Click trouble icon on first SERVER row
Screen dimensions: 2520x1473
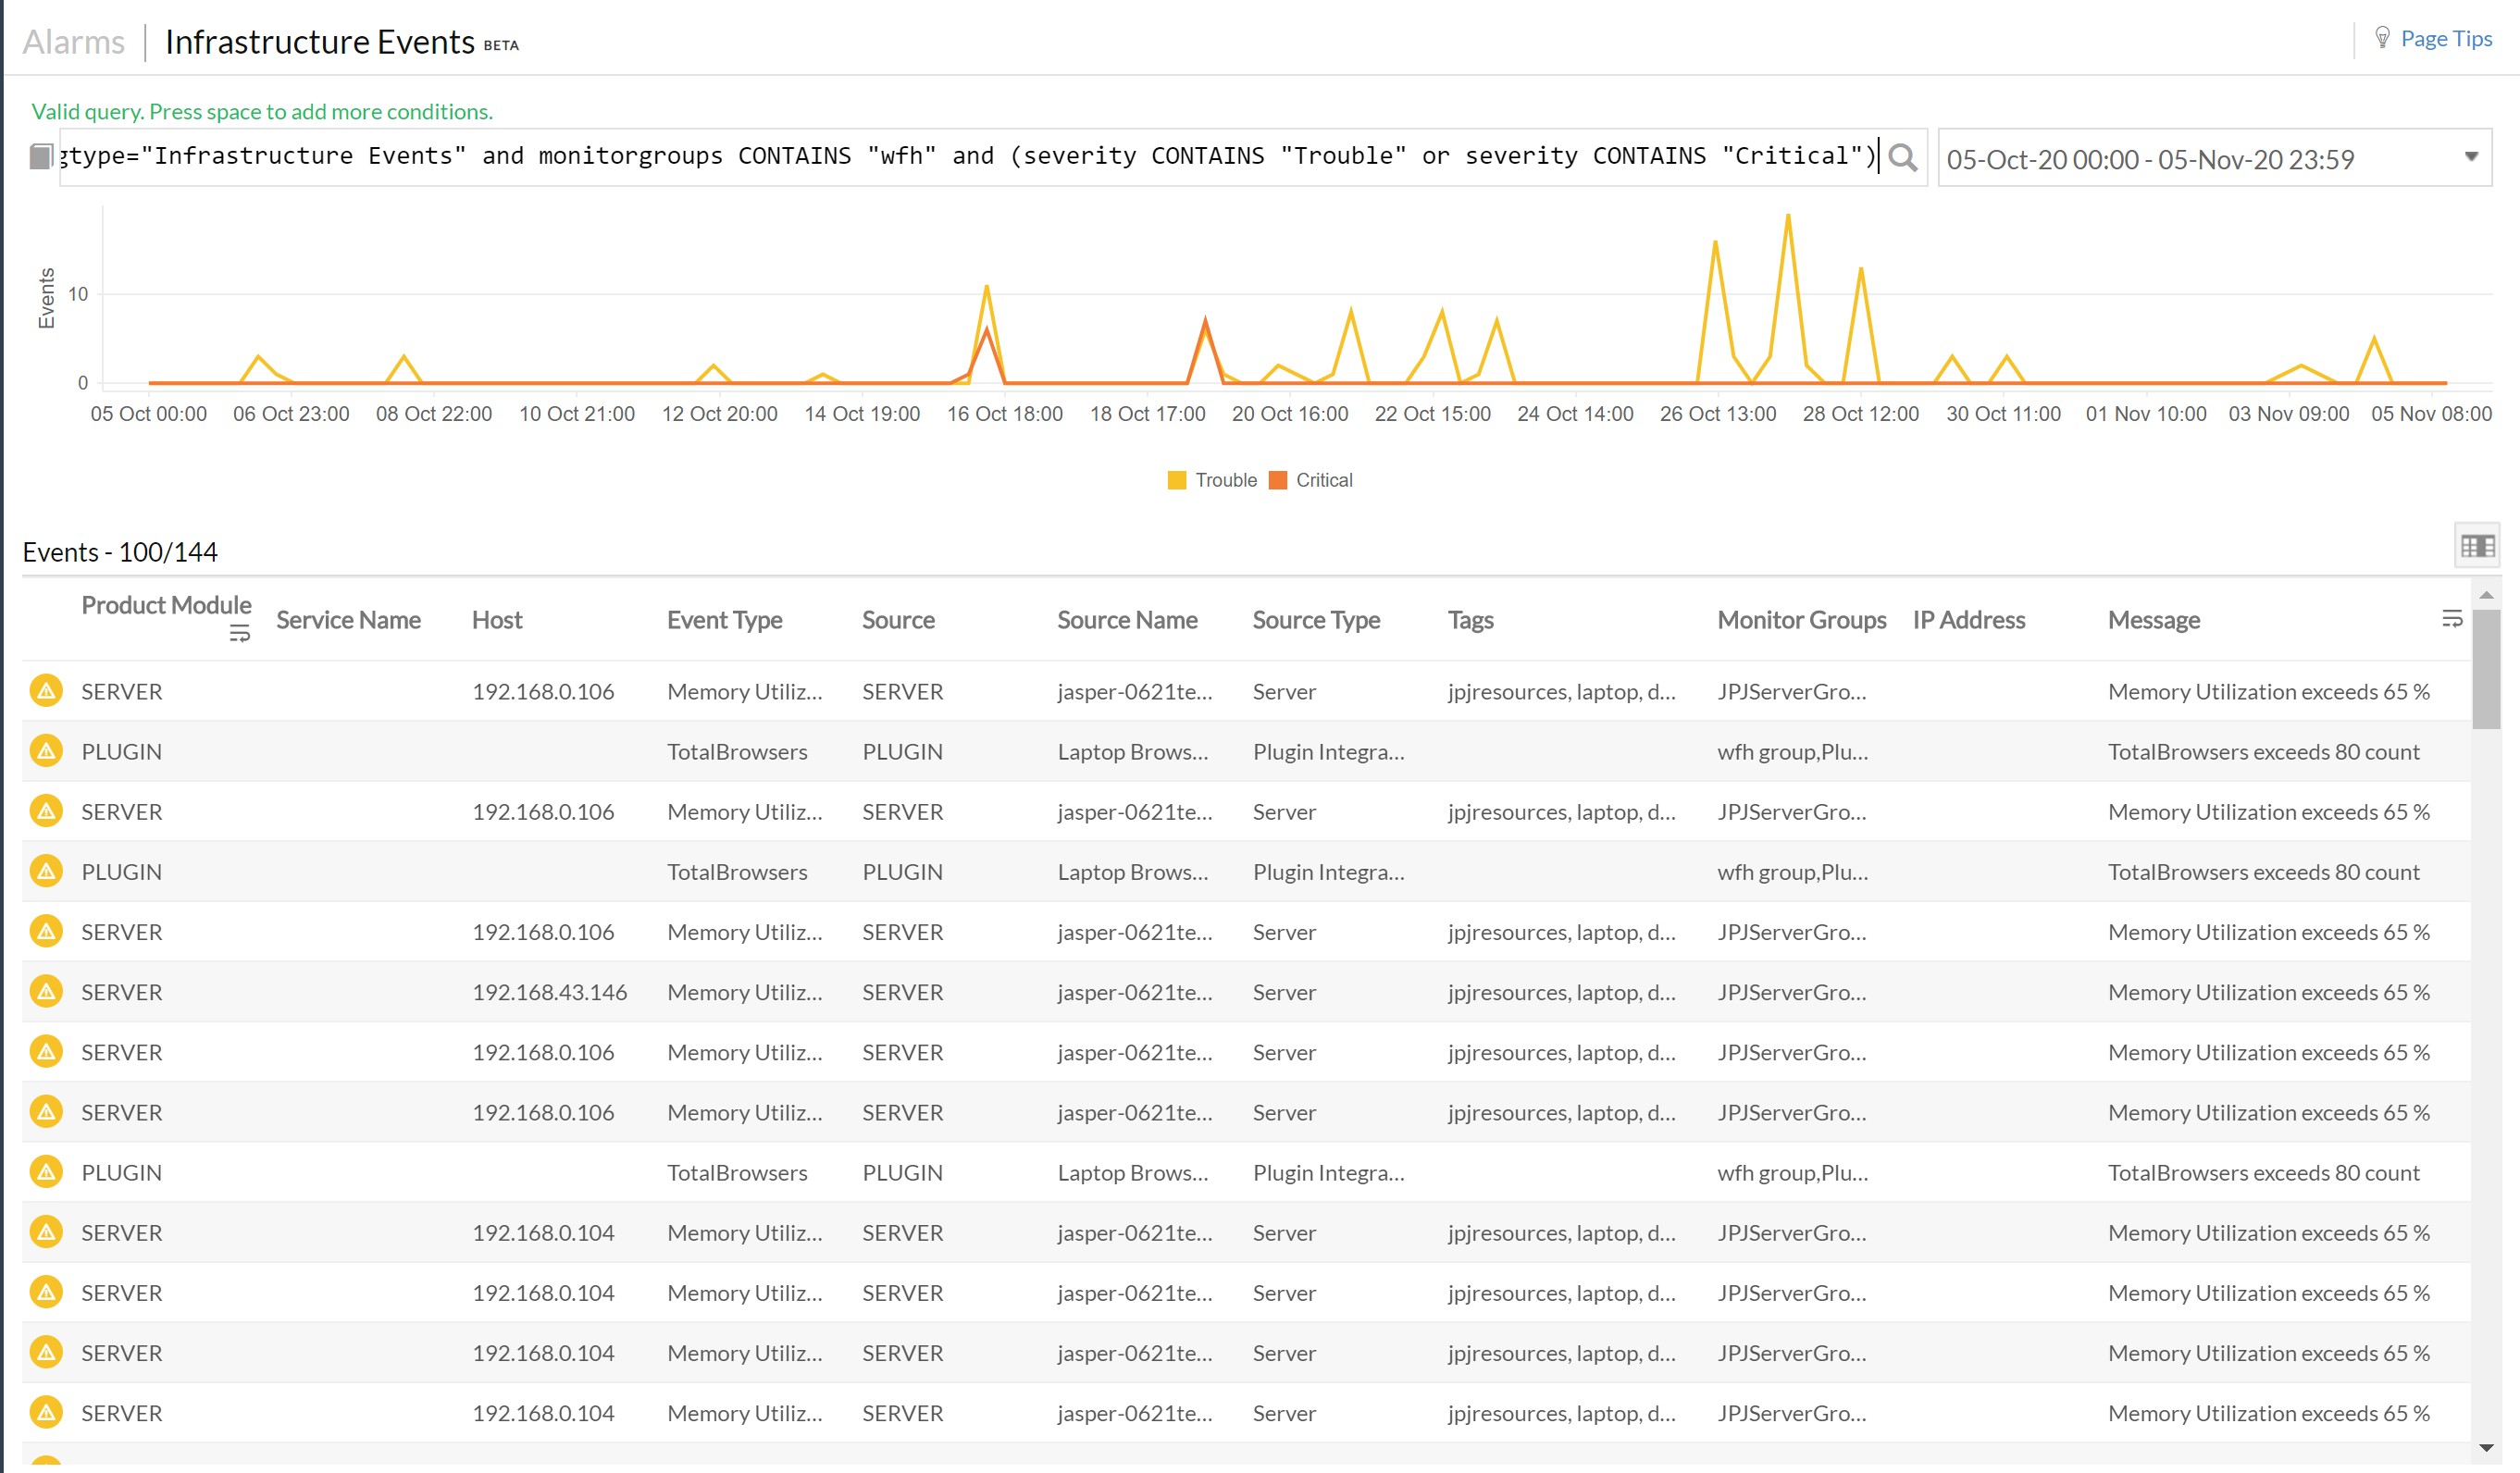coord(46,691)
